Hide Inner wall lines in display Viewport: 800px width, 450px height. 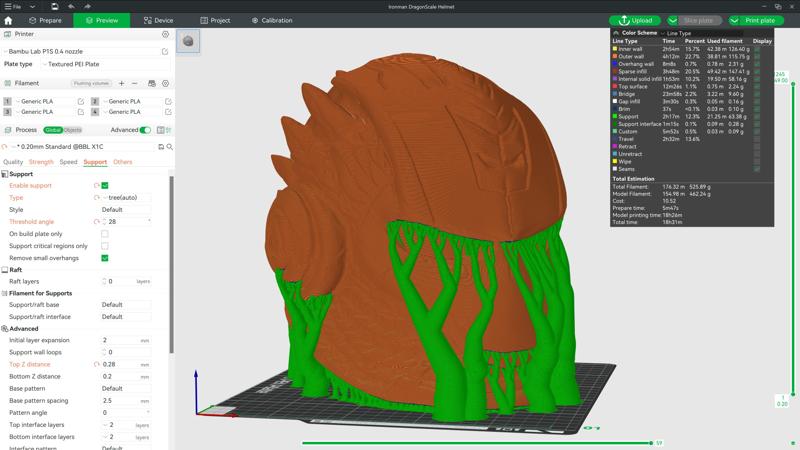(757, 49)
